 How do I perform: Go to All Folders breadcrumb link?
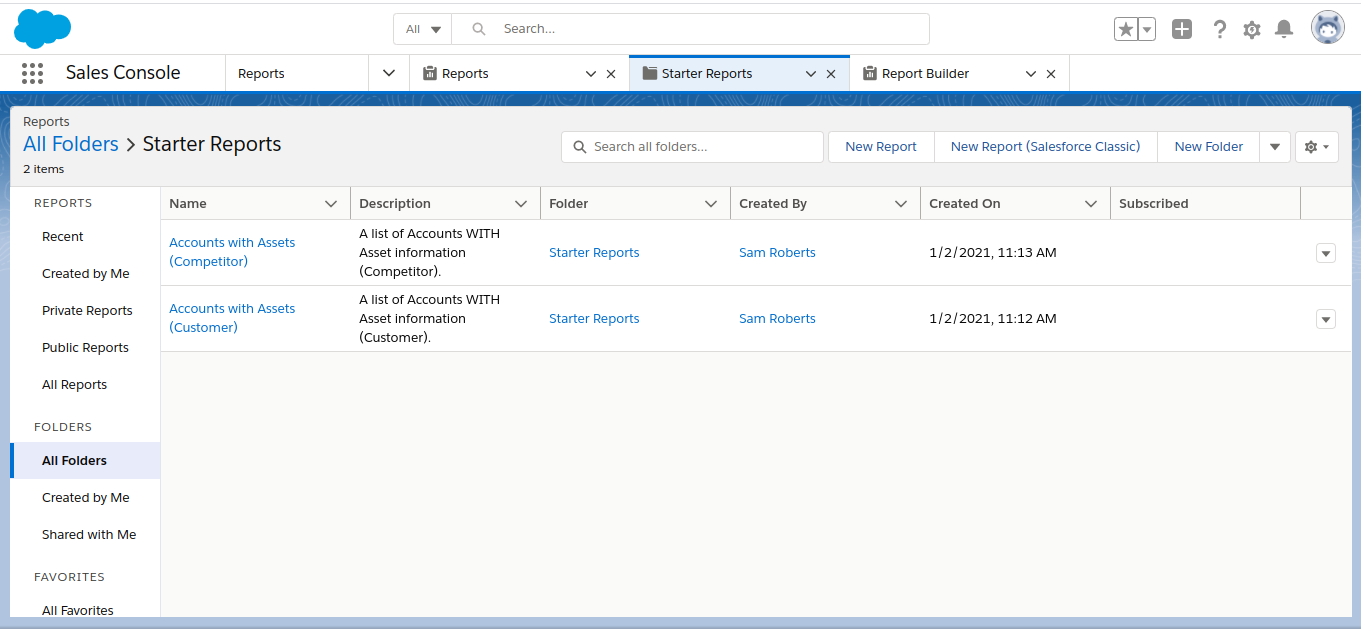71,144
